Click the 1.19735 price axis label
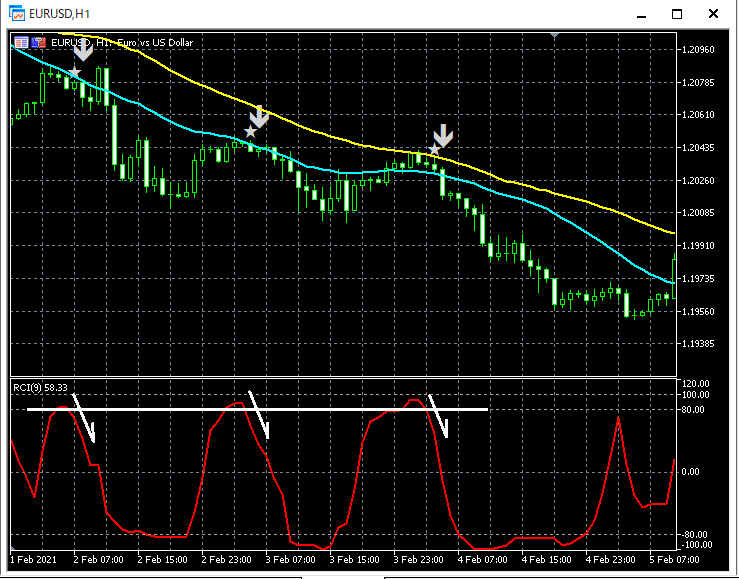The image size is (739, 579). (698, 278)
